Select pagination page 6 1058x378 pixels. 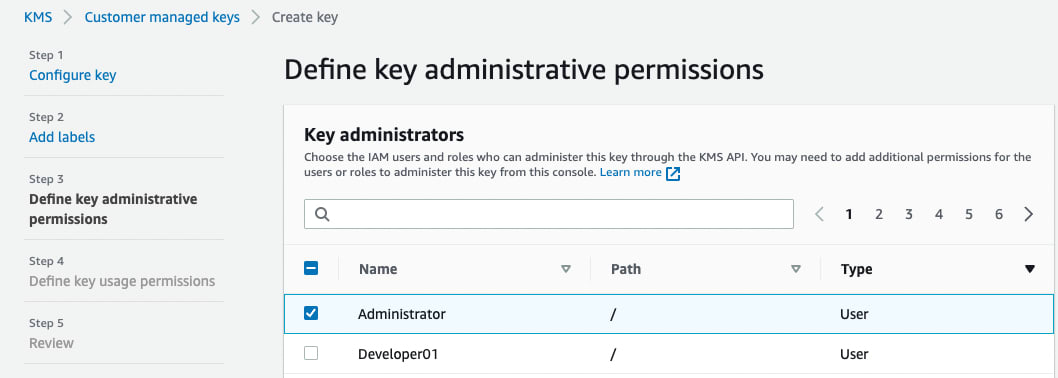click(x=999, y=215)
